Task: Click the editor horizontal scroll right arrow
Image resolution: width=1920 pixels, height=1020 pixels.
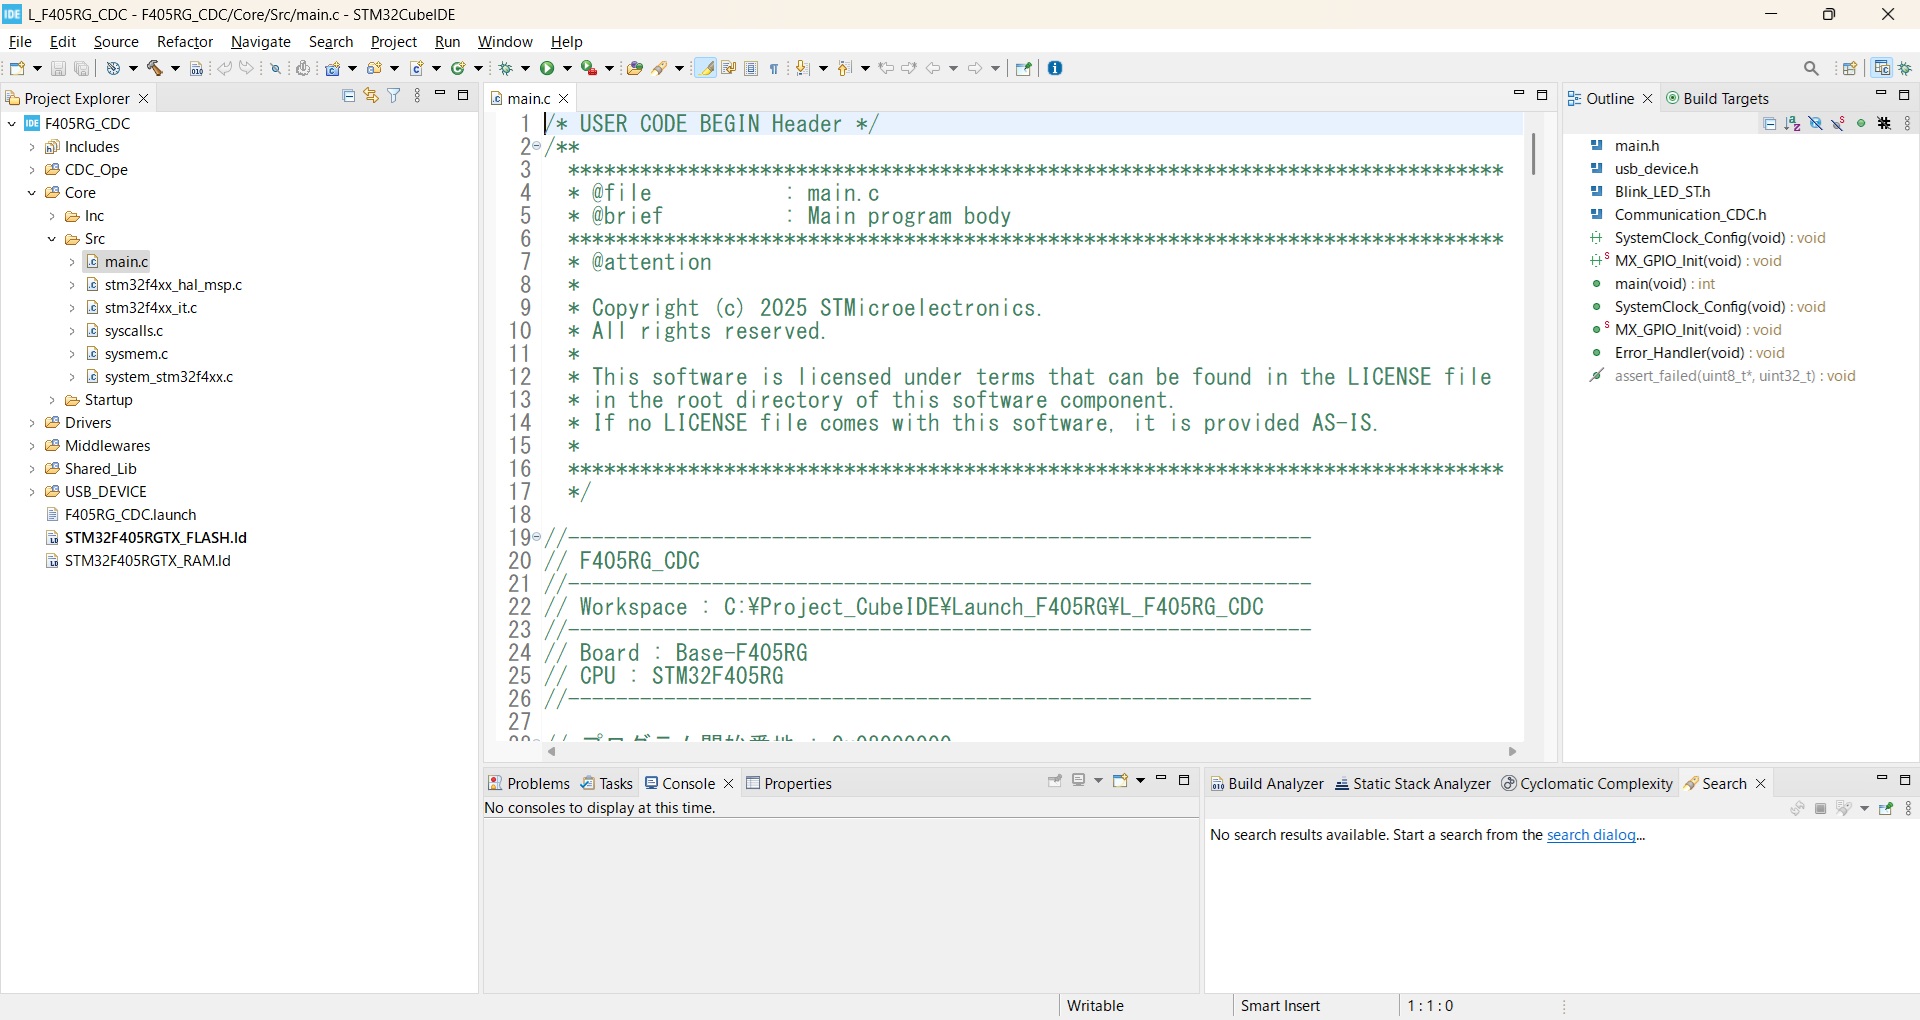Action: (1513, 752)
